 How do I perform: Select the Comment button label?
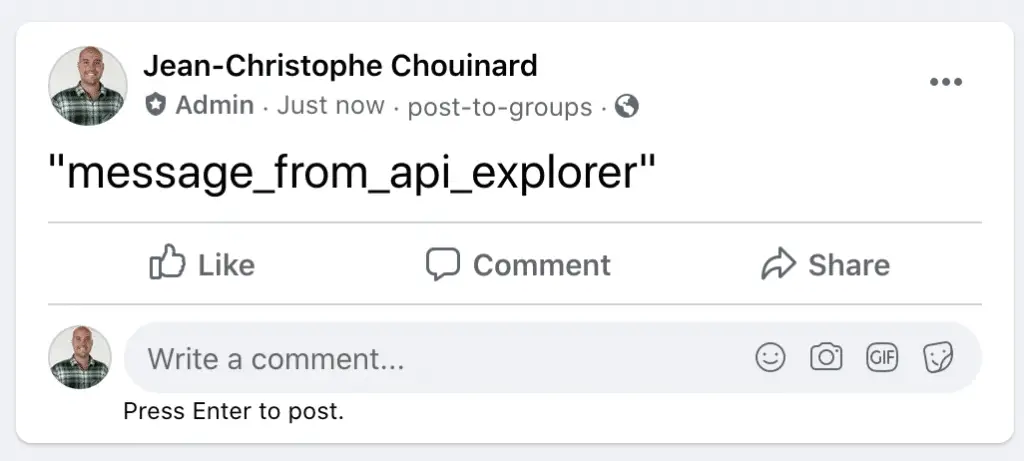[541, 265]
